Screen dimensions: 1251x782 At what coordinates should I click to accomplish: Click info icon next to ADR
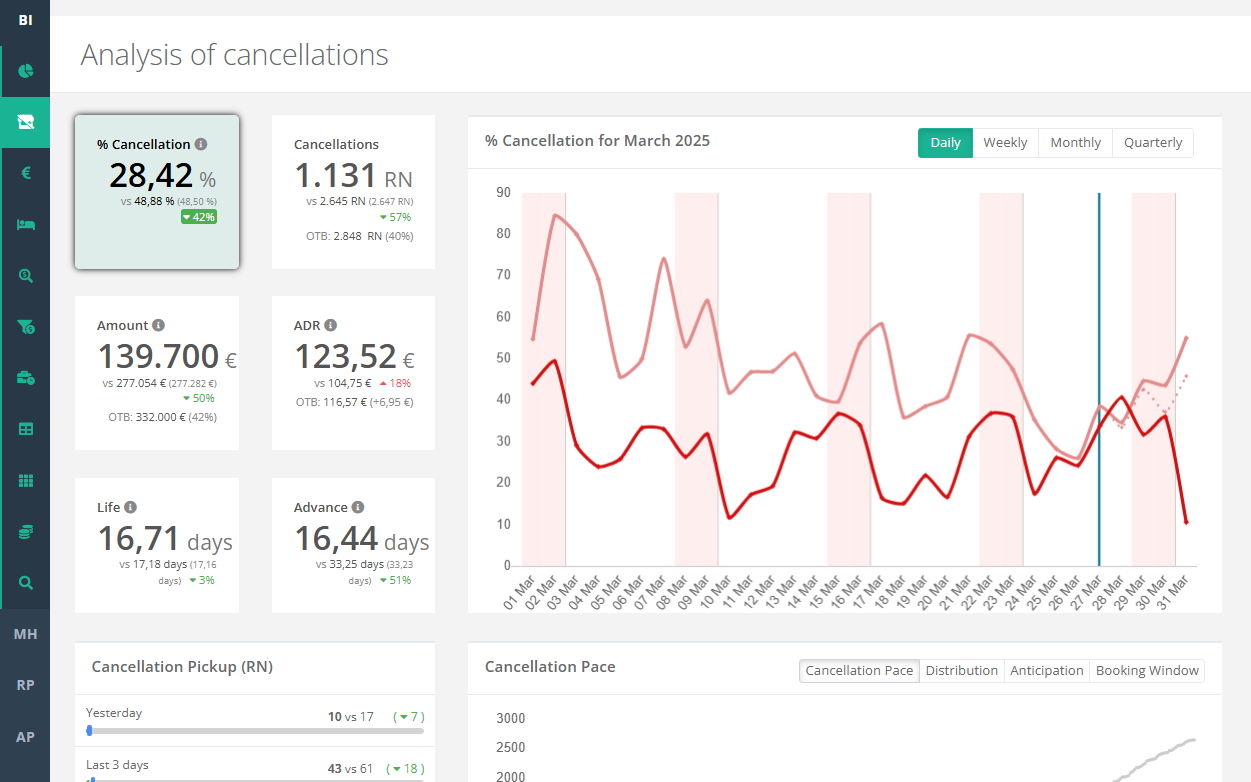click(x=331, y=326)
